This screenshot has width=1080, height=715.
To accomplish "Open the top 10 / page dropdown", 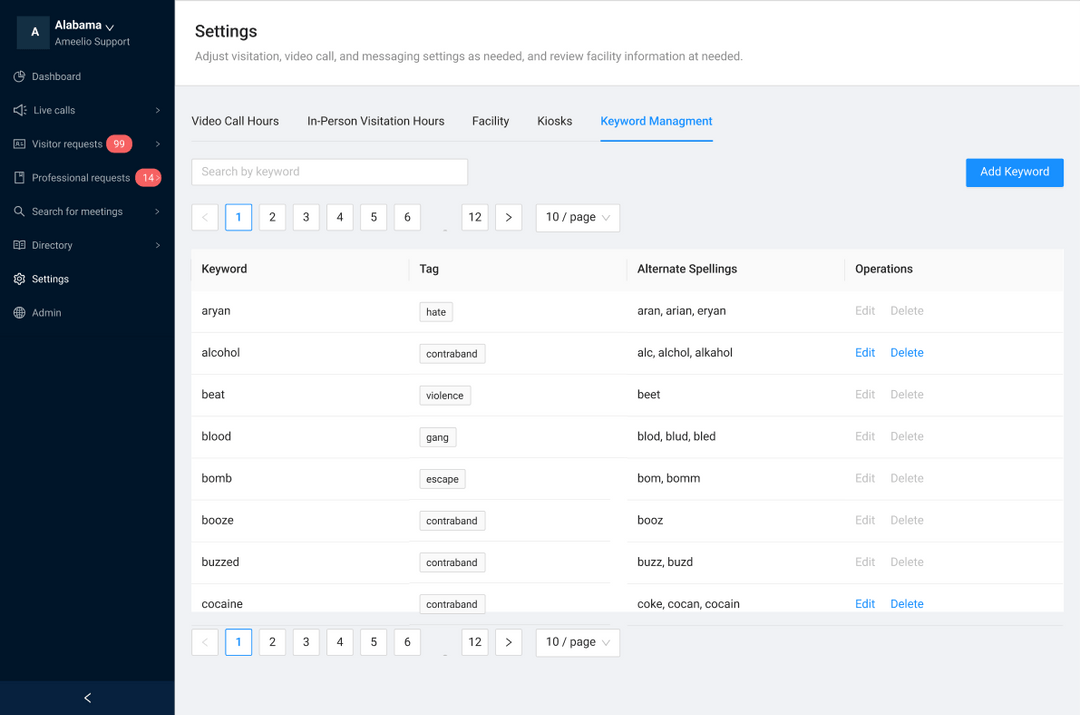I will click(x=577, y=218).
